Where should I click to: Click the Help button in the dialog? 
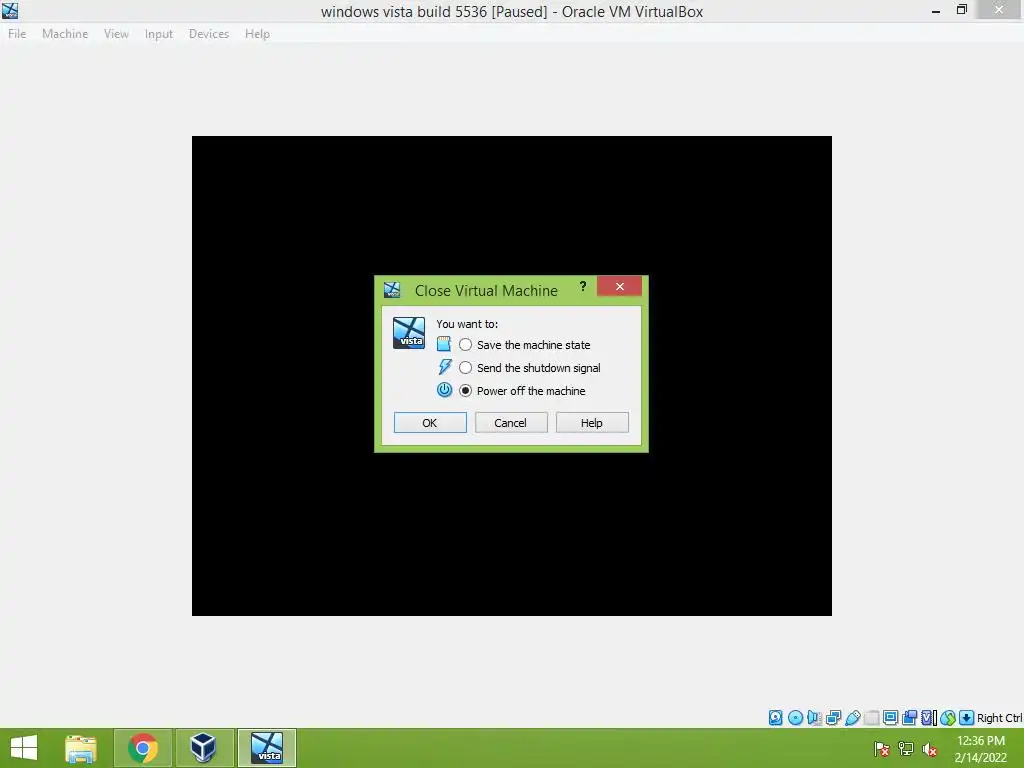pos(592,423)
